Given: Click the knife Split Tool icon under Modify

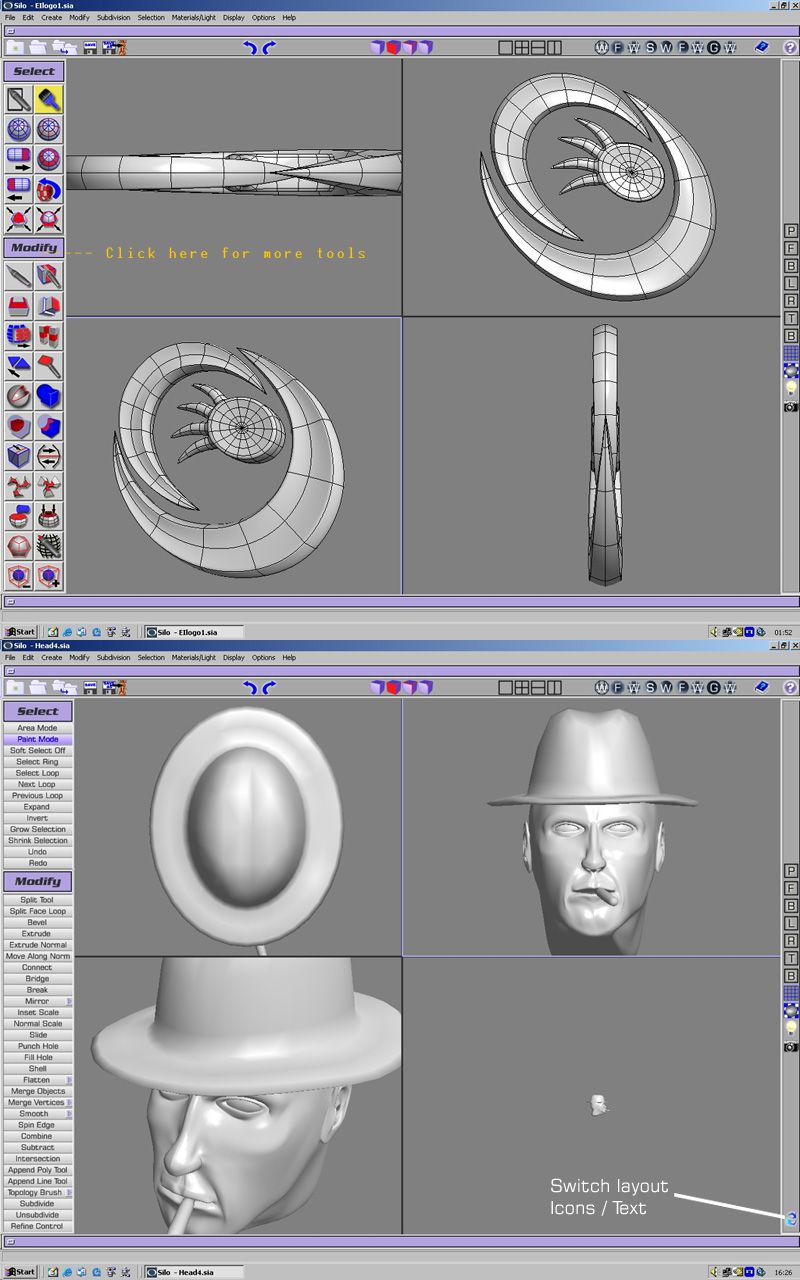Looking at the screenshot, I should [x=19, y=275].
